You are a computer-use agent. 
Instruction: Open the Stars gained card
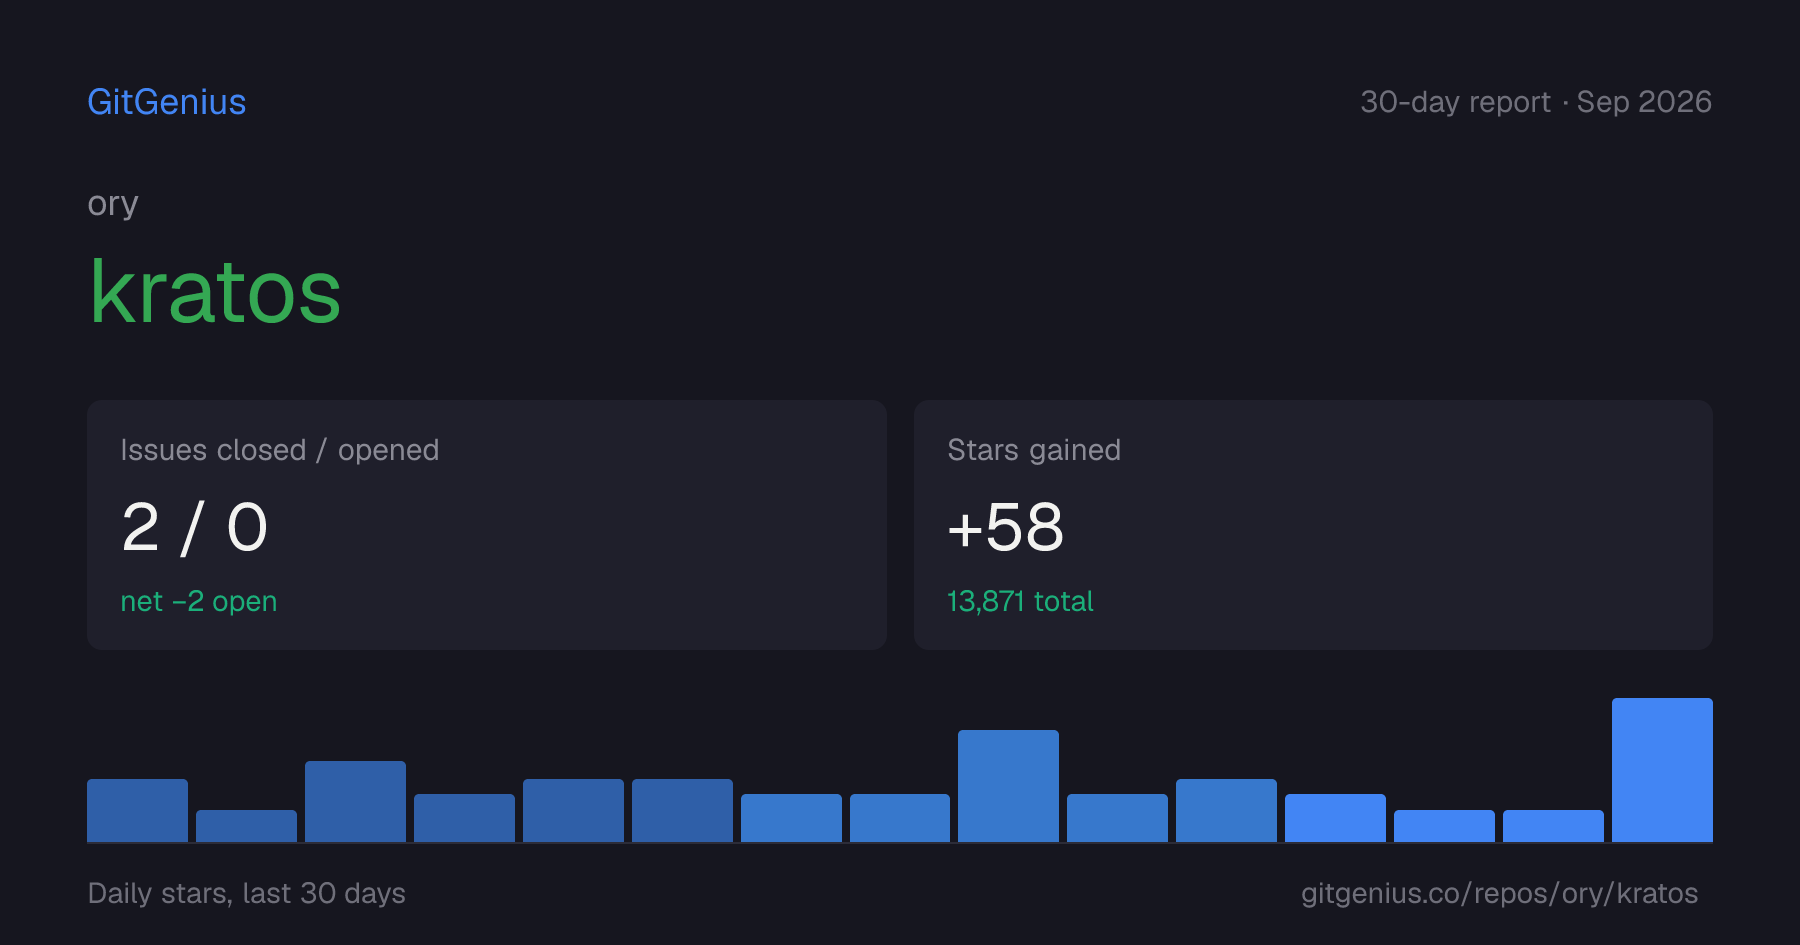1313,525
